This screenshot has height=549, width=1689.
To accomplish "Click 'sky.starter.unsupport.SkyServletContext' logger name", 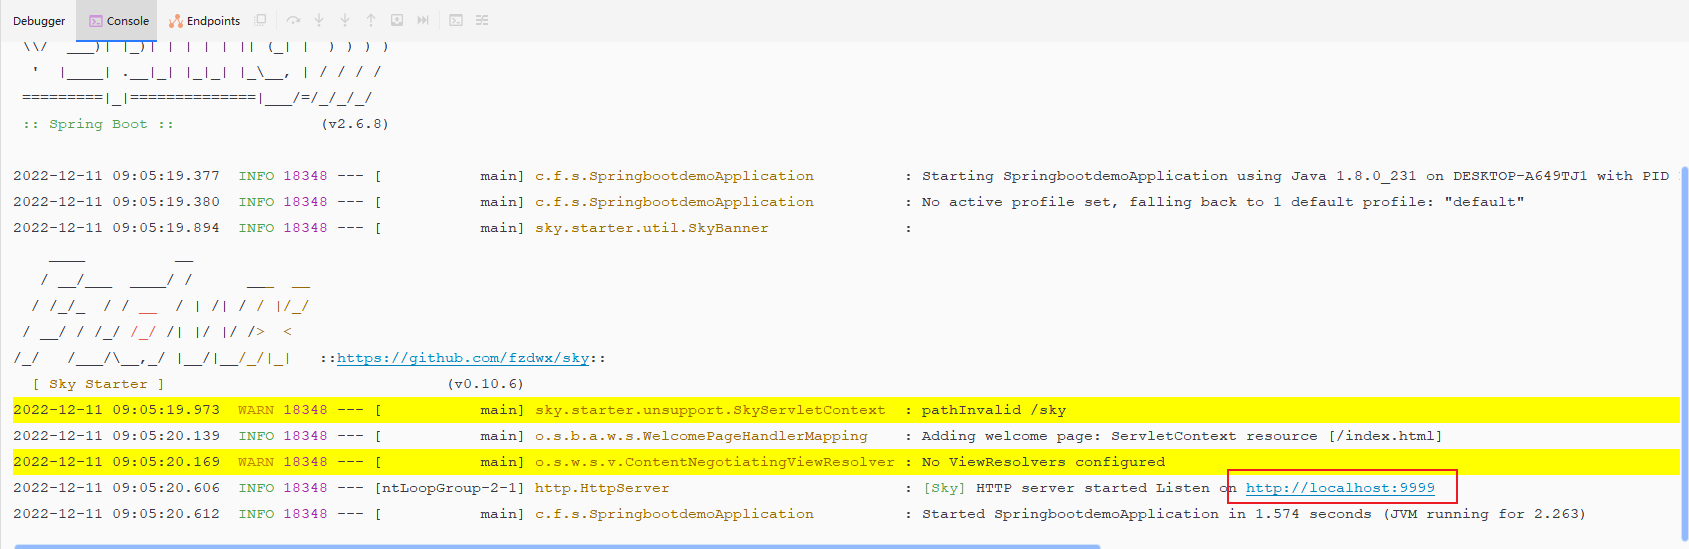I will (x=710, y=410).
